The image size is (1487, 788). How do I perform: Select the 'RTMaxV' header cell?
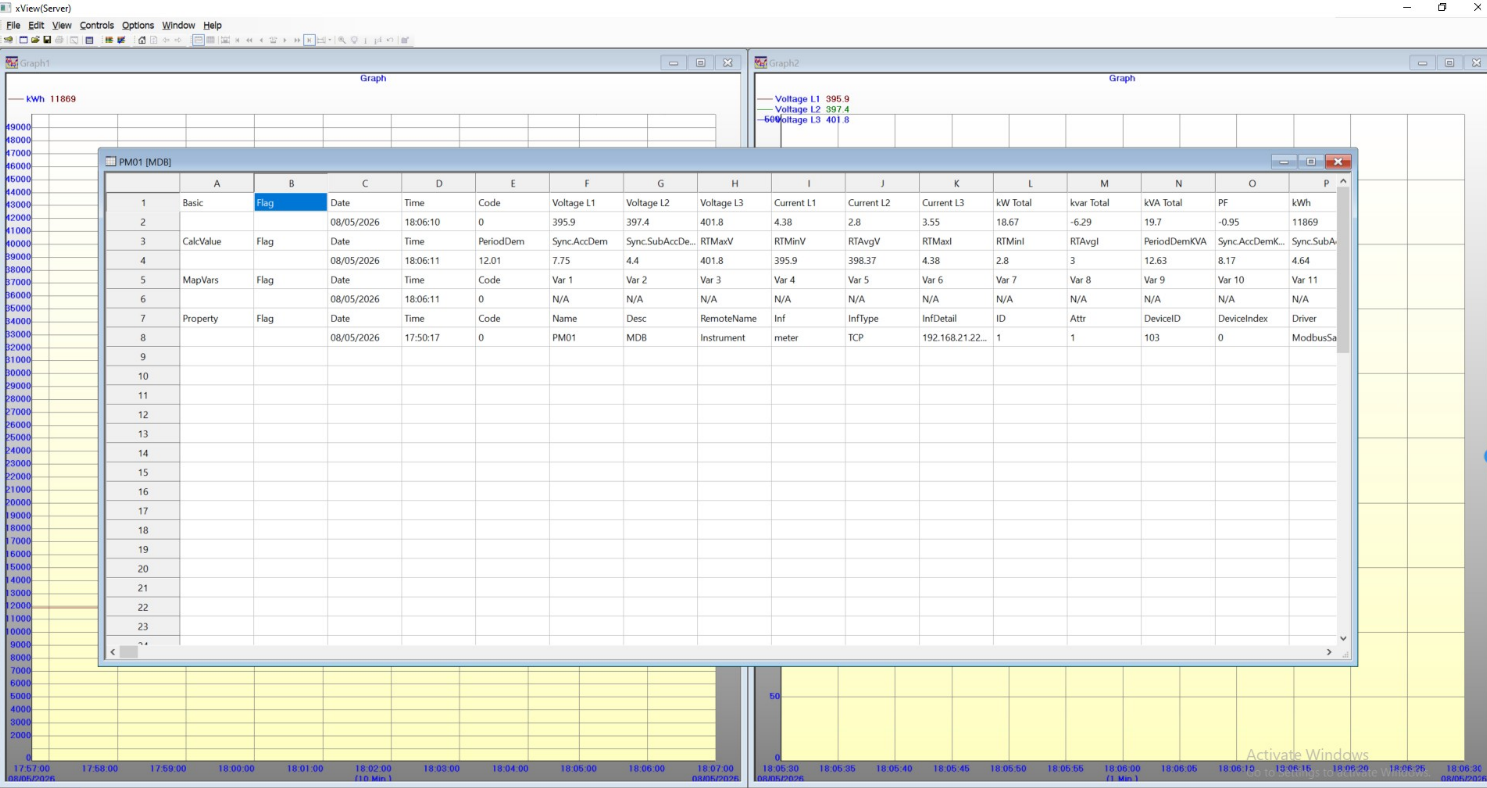click(735, 241)
